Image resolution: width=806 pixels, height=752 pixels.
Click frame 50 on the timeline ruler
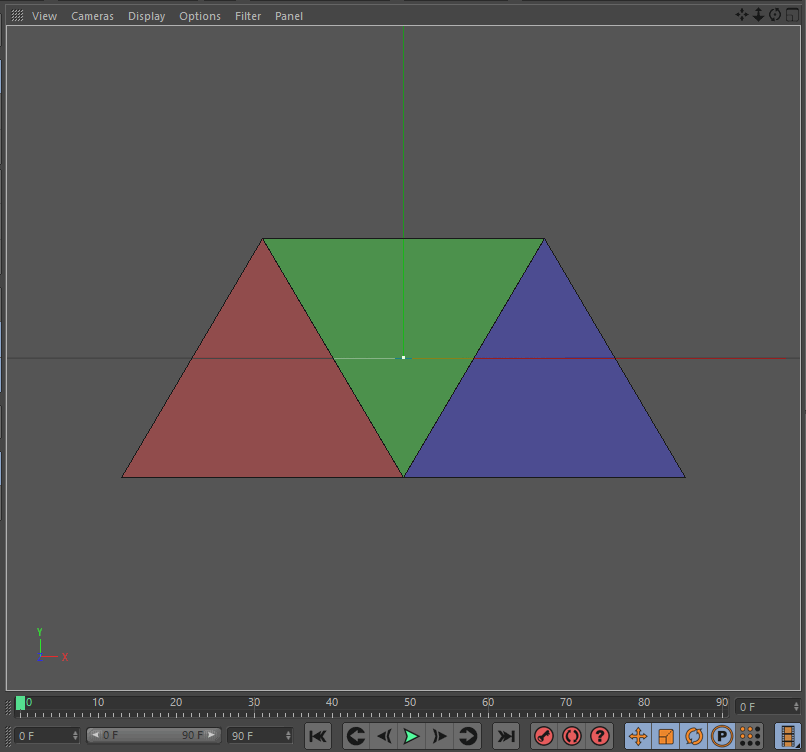click(x=410, y=702)
